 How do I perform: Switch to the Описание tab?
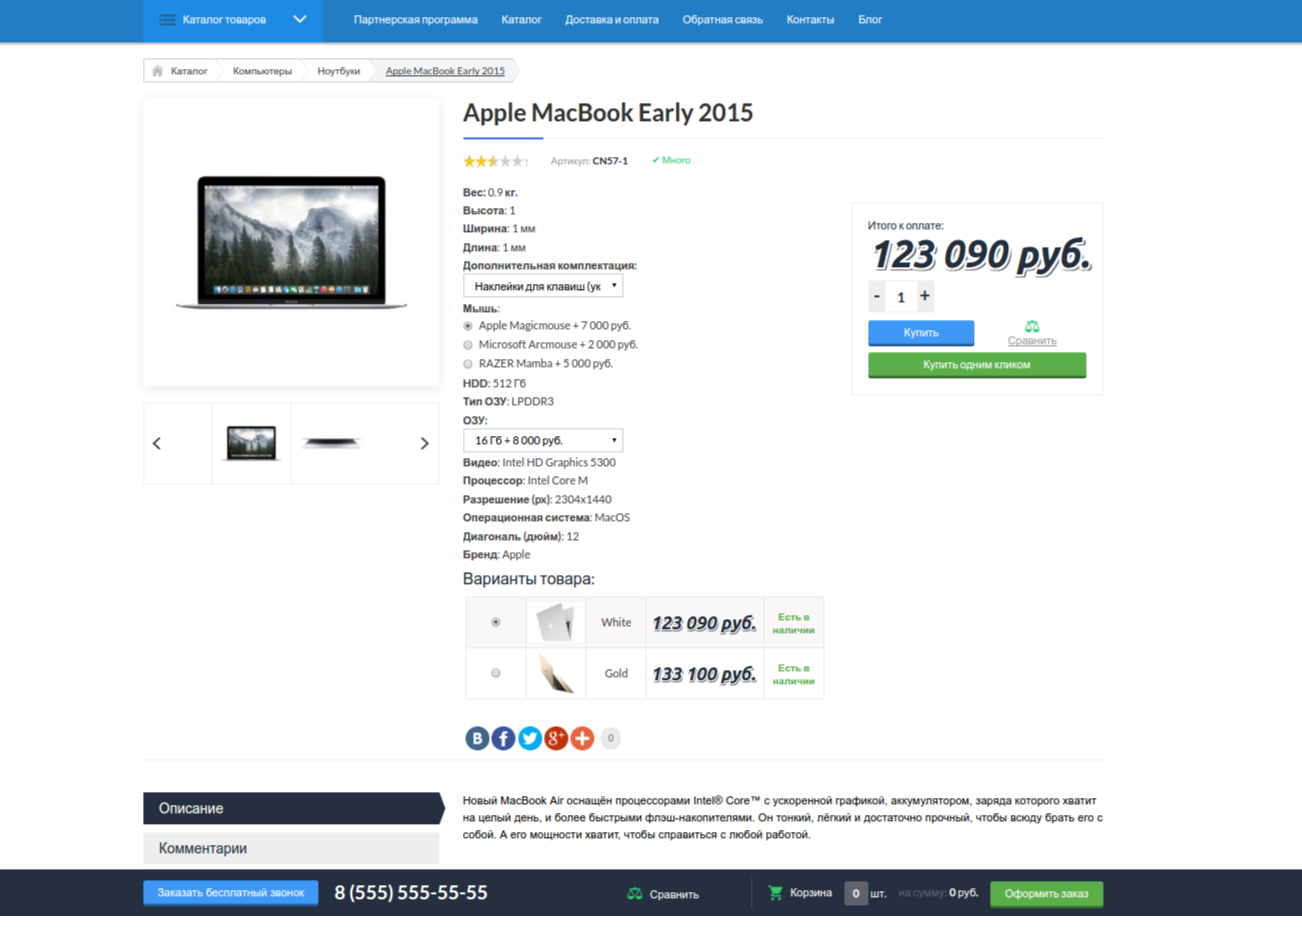[x=292, y=808]
